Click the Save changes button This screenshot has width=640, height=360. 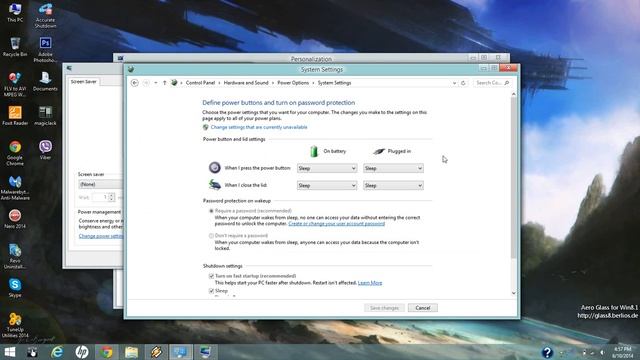(384, 308)
